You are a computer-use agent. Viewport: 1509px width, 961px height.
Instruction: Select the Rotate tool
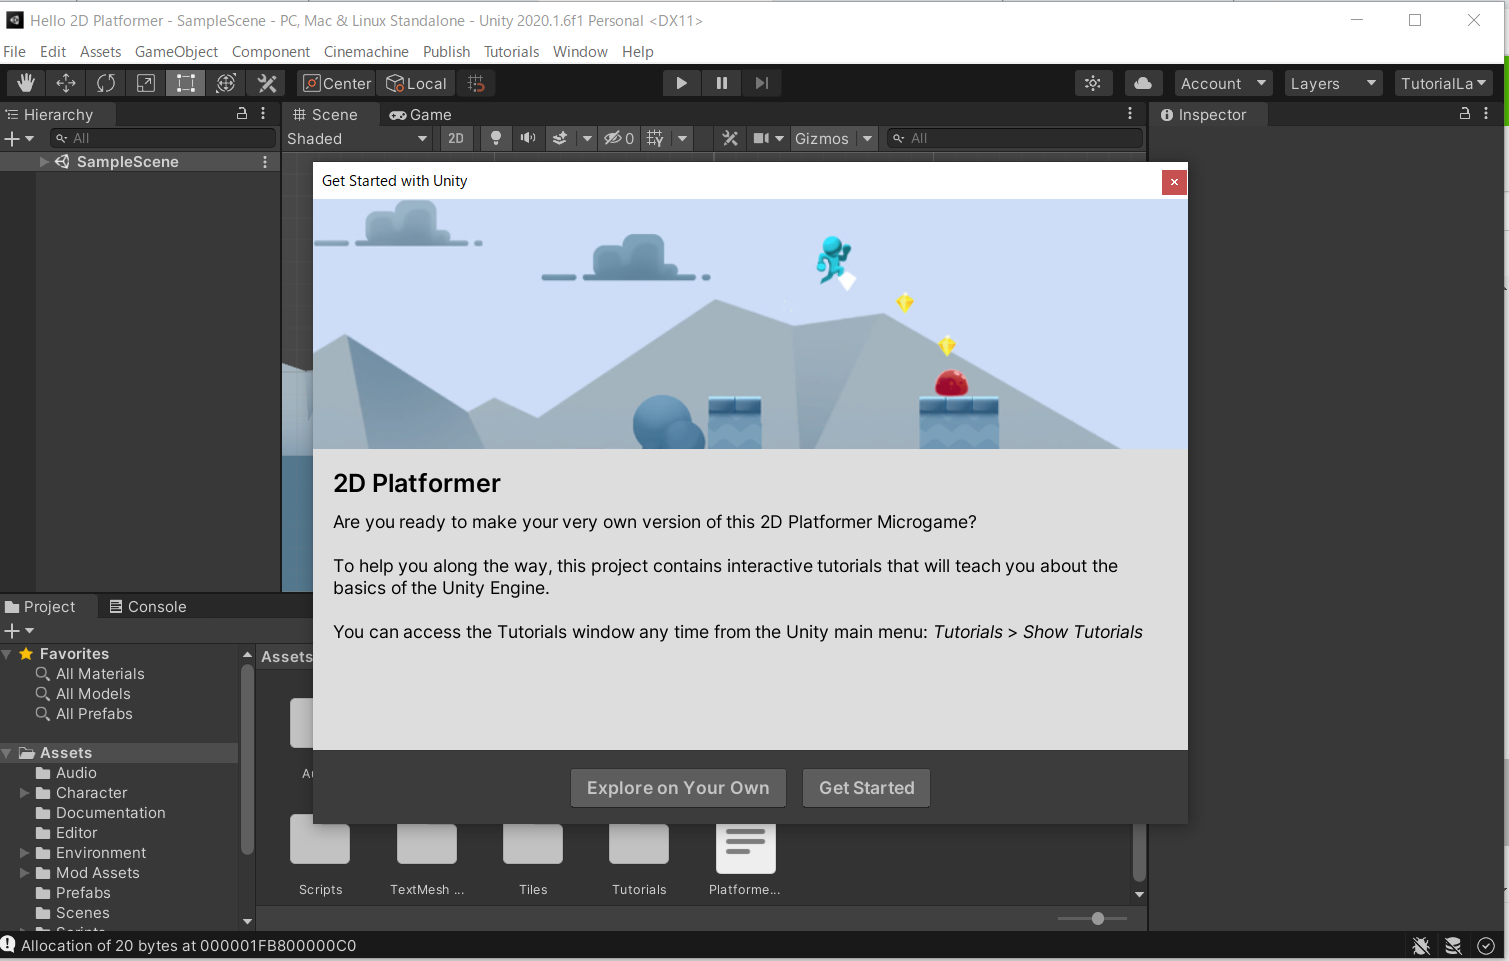tap(106, 83)
